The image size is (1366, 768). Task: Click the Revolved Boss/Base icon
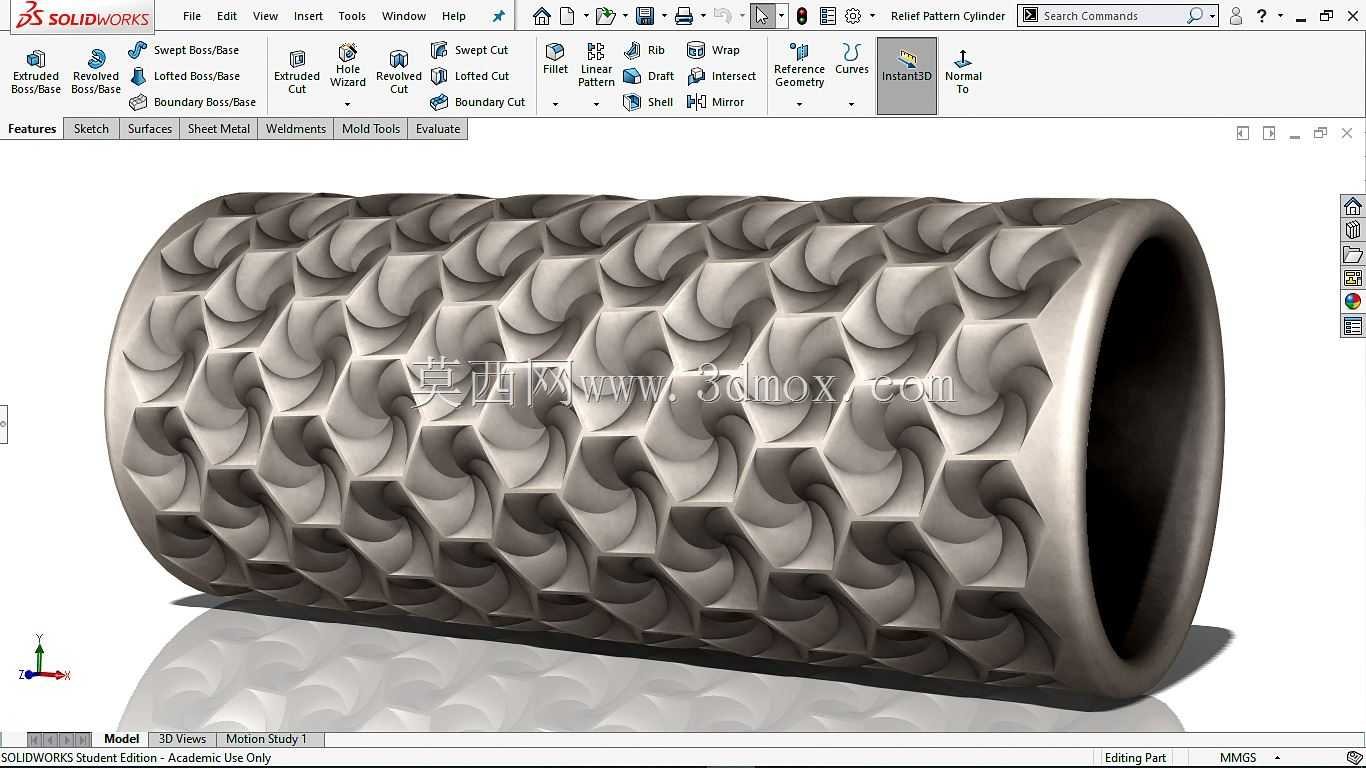(96, 58)
